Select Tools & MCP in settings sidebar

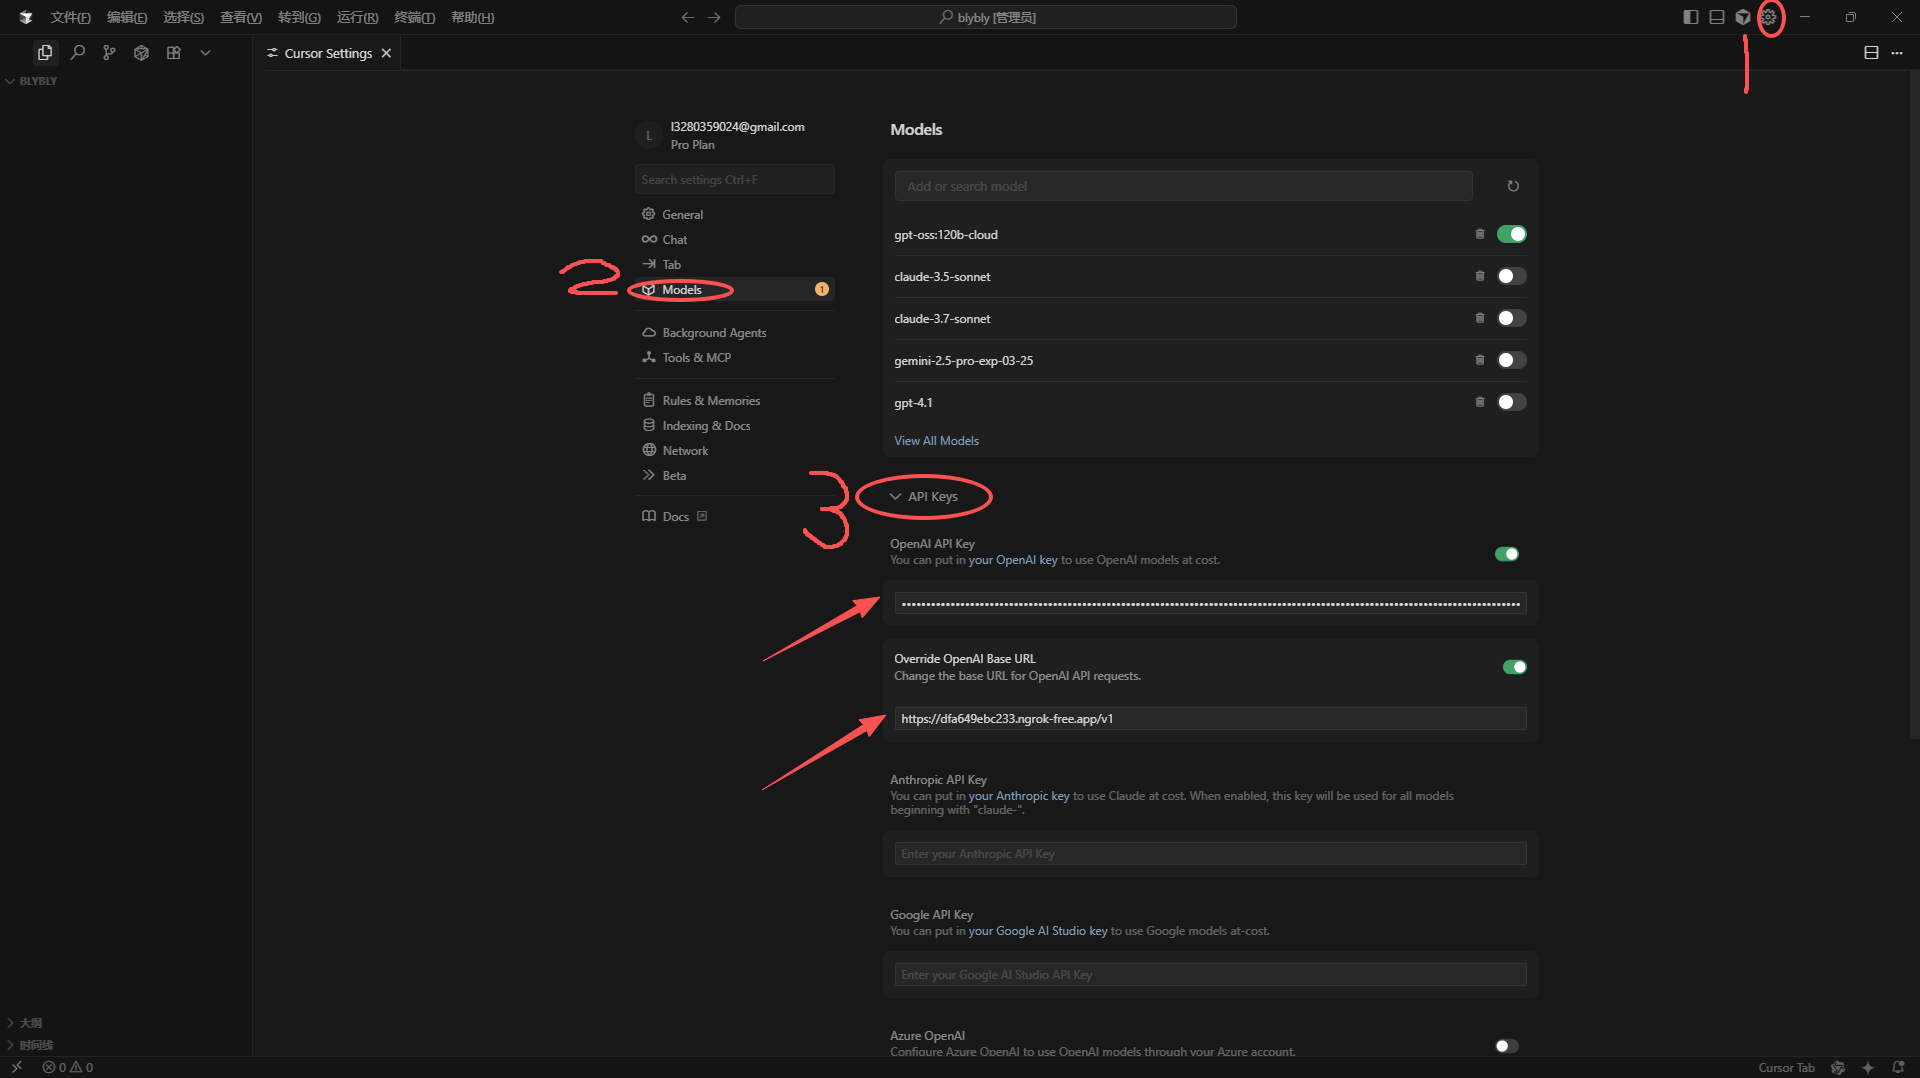pos(696,358)
